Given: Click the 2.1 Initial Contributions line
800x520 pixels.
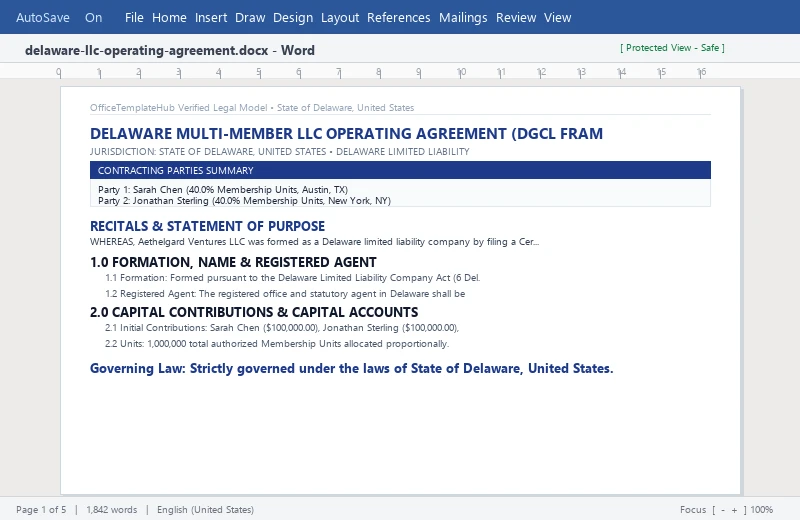Looking at the screenshot, I should pyautogui.click(x=282, y=328).
